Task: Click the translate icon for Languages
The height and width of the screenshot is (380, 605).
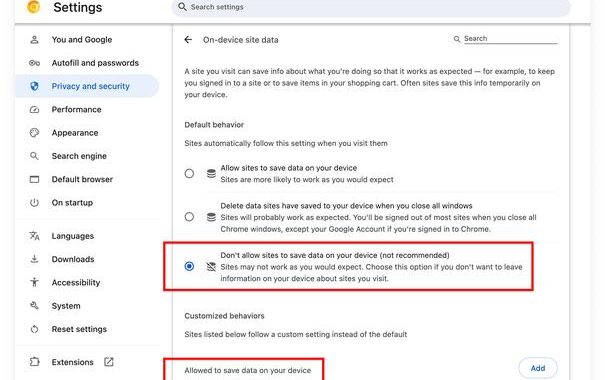Action: click(34, 236)
